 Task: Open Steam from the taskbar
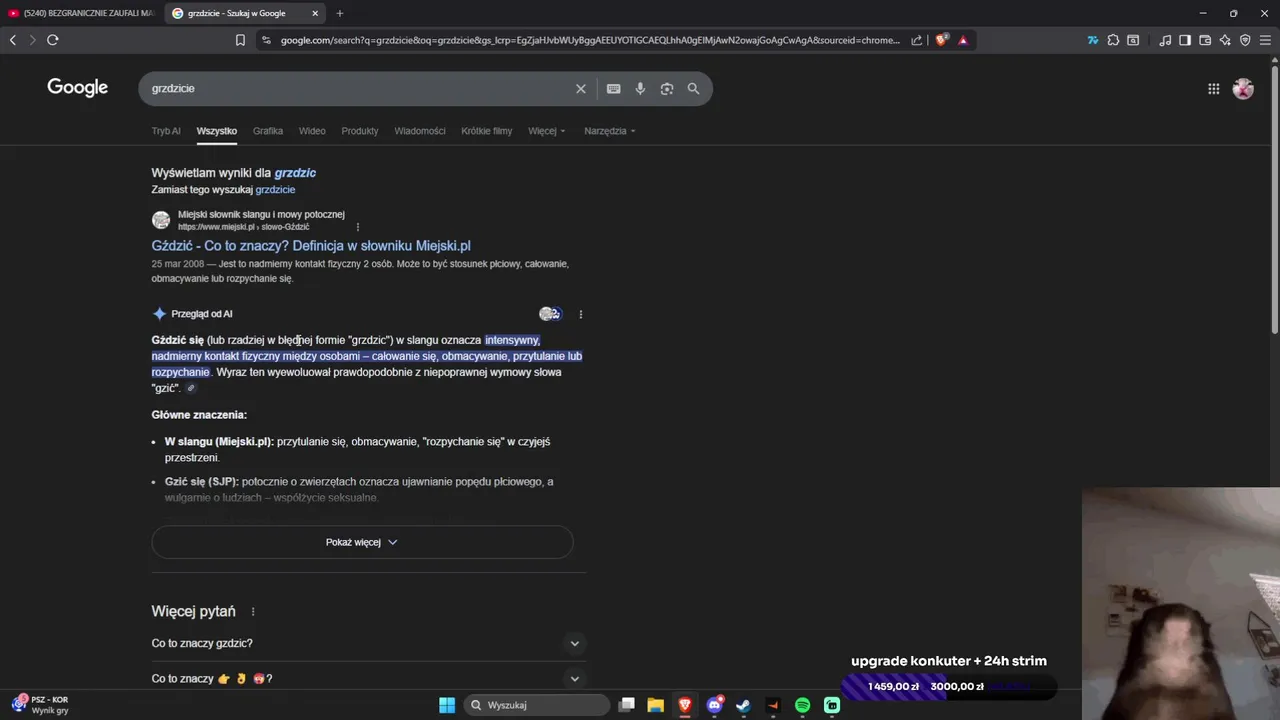[743, 705]
